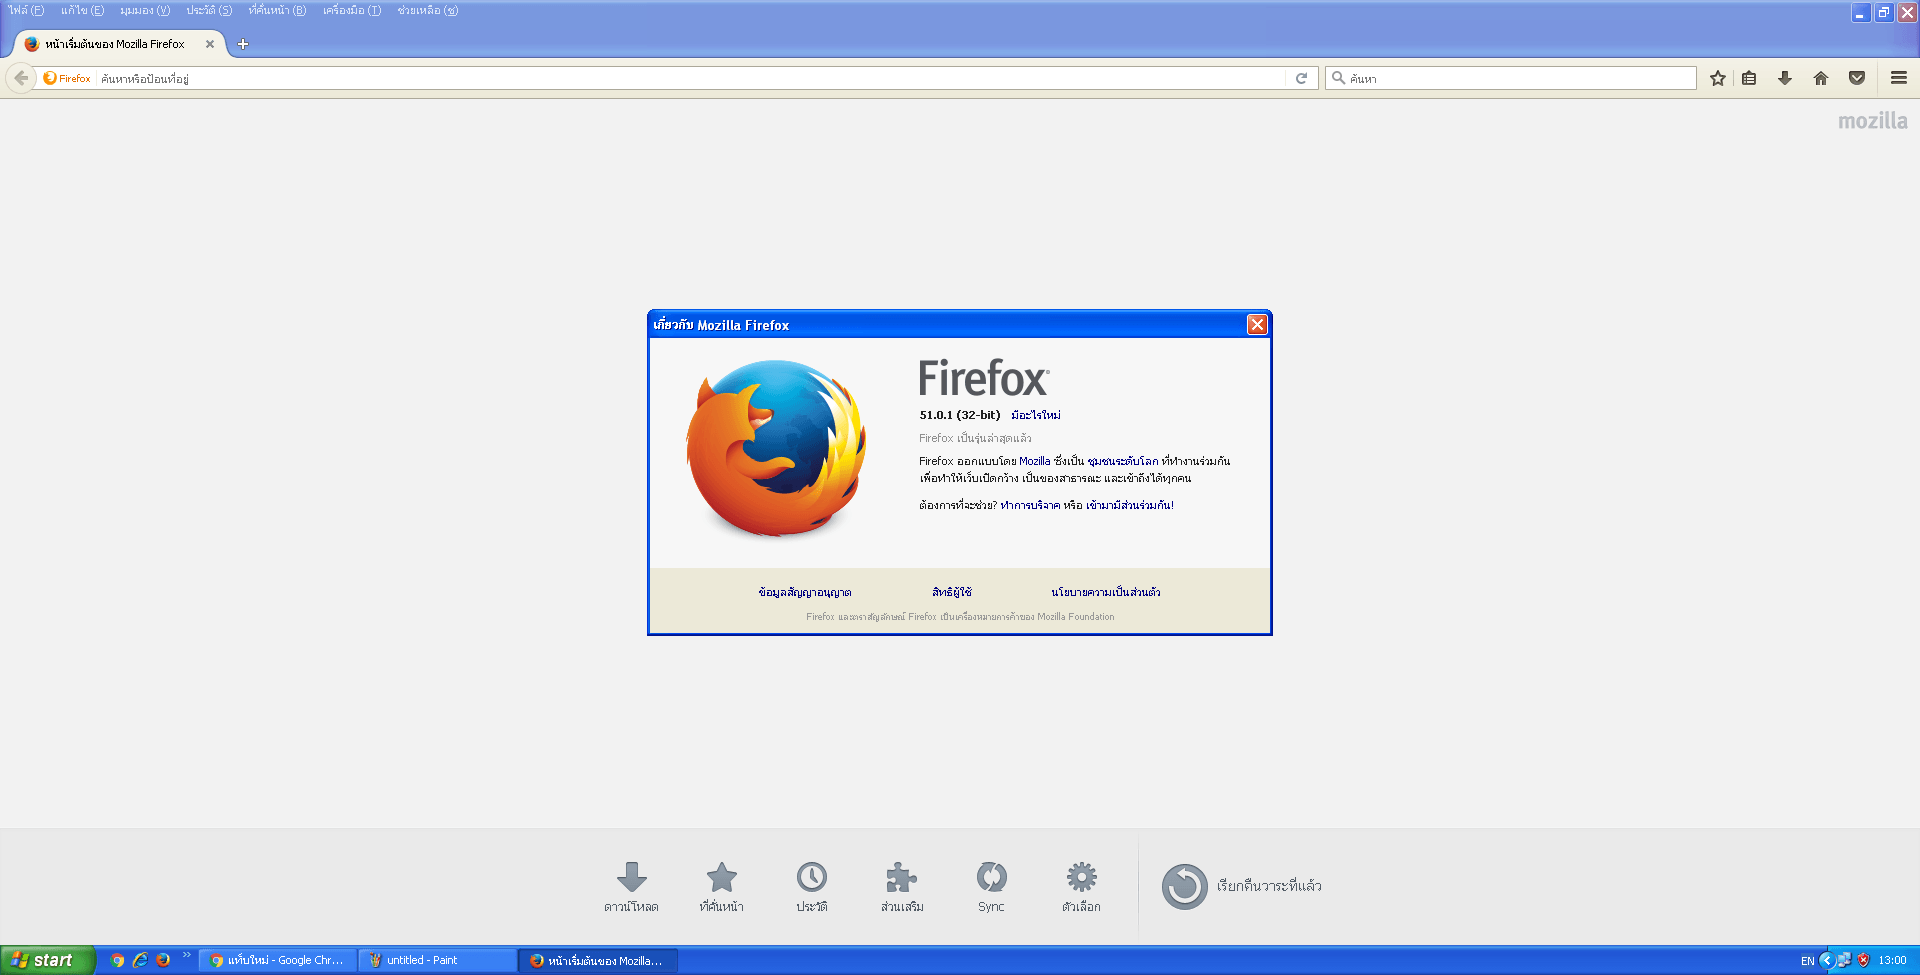Open Bookmarks star on start page
This screenshot has height=975, width=1920.
(721, 887)
